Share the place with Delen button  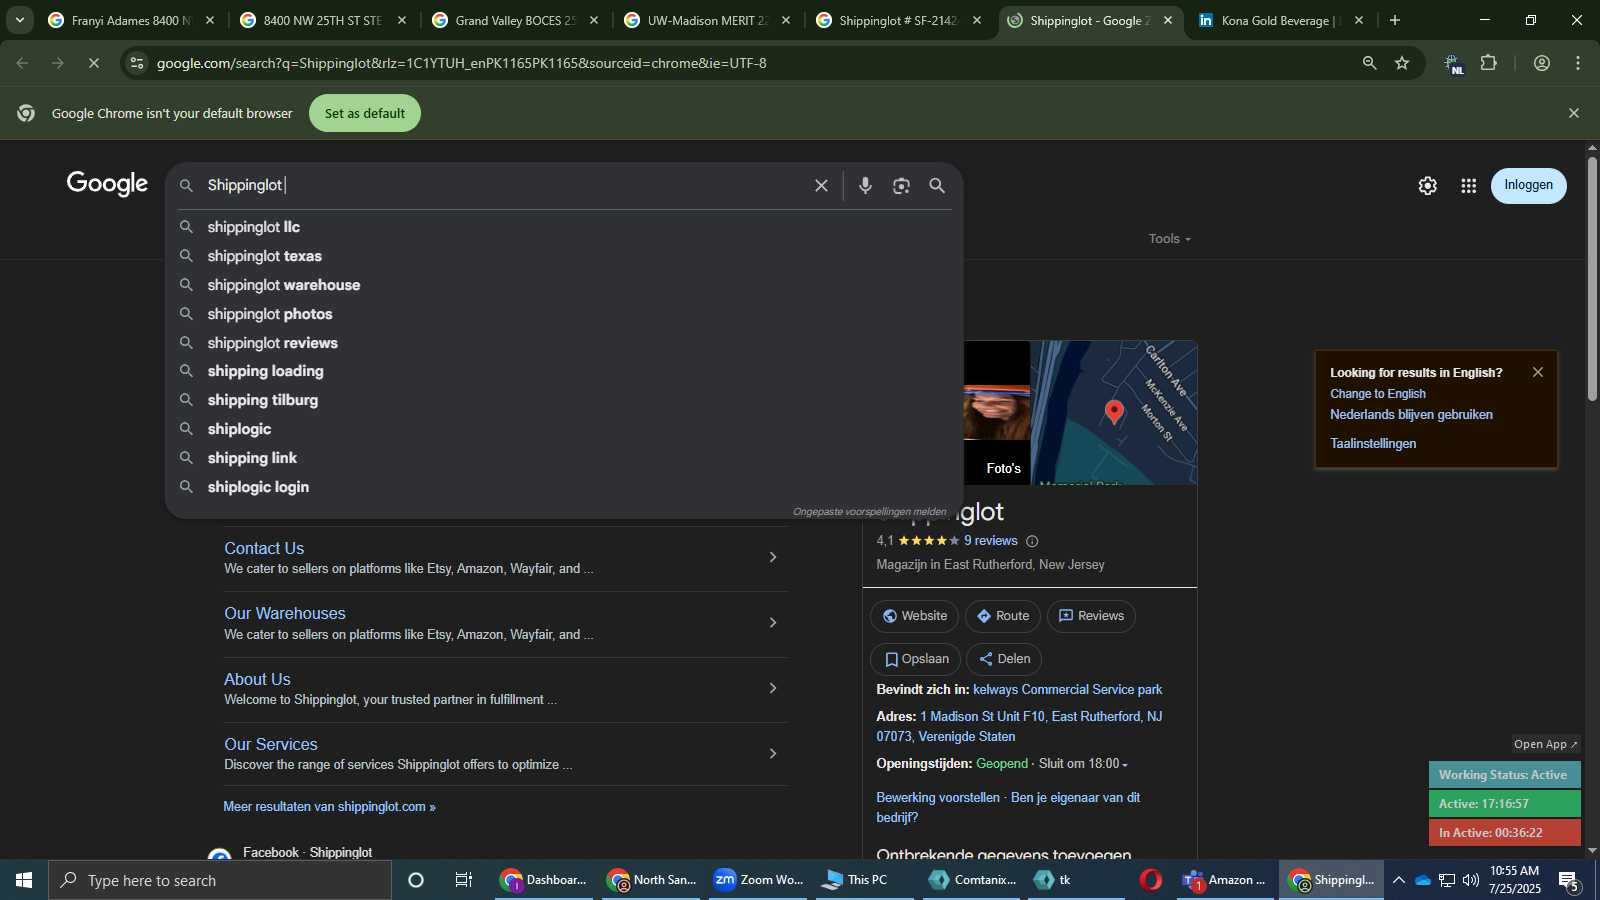click(1004, 659)
